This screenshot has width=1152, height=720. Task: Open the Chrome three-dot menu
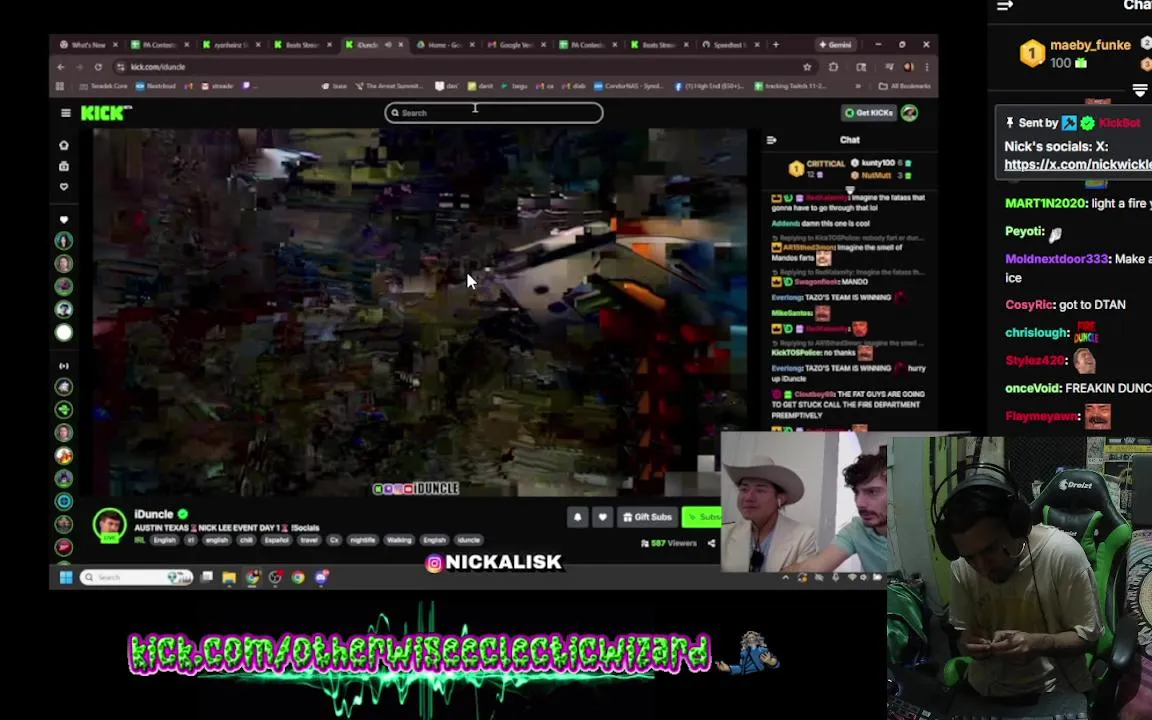[926, 67]
